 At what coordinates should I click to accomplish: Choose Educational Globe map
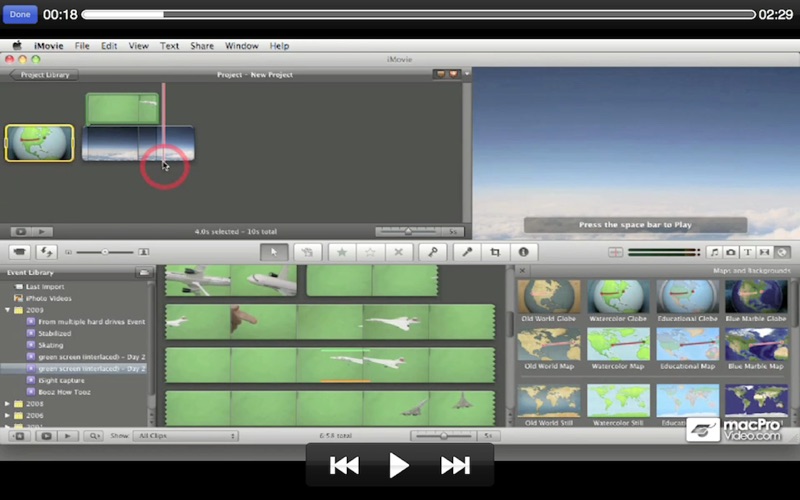(x=687, y=296)
